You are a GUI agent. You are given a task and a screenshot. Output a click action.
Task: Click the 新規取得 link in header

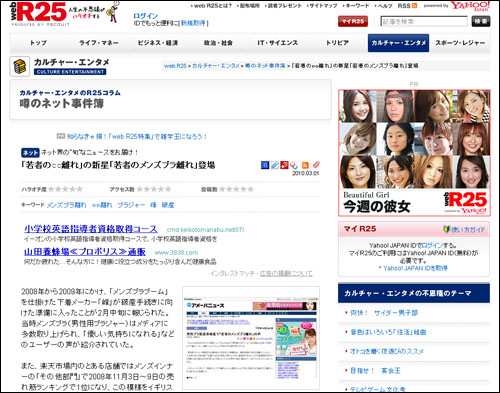click(193, 23)
